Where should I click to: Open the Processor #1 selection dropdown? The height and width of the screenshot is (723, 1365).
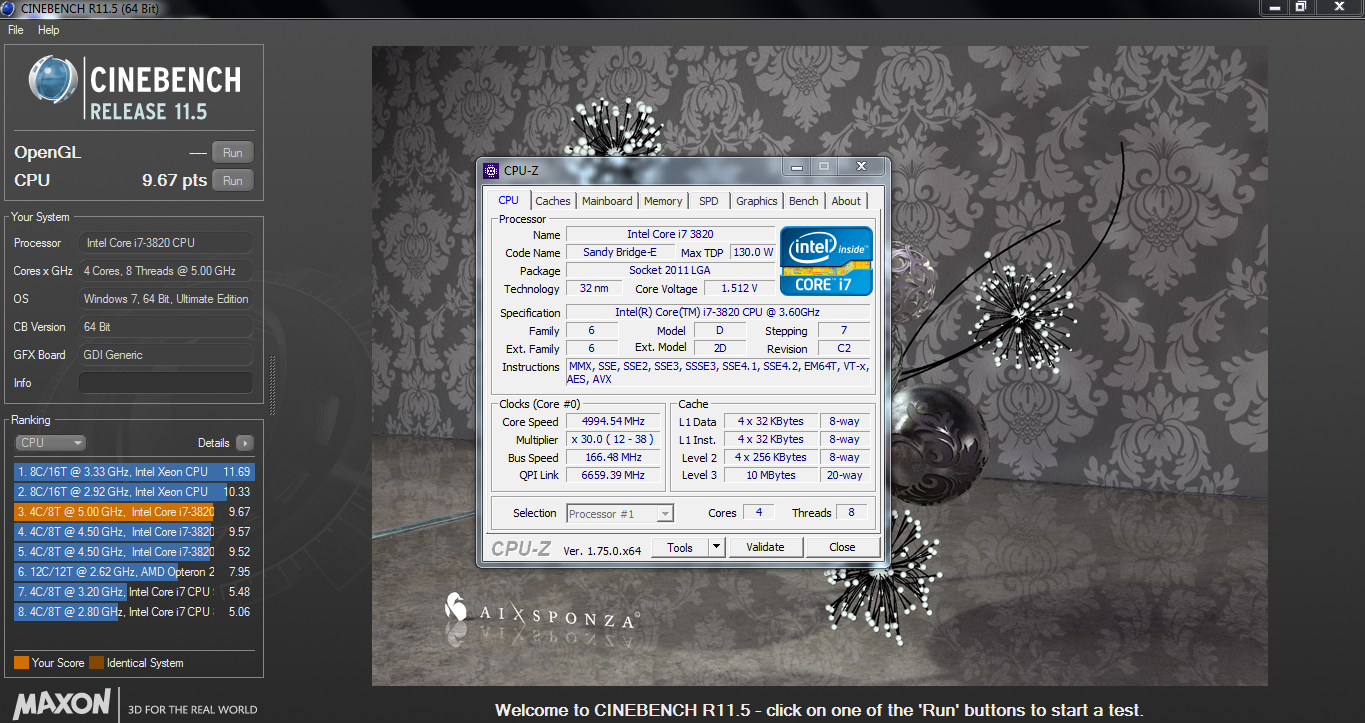(x=620, y=514)
